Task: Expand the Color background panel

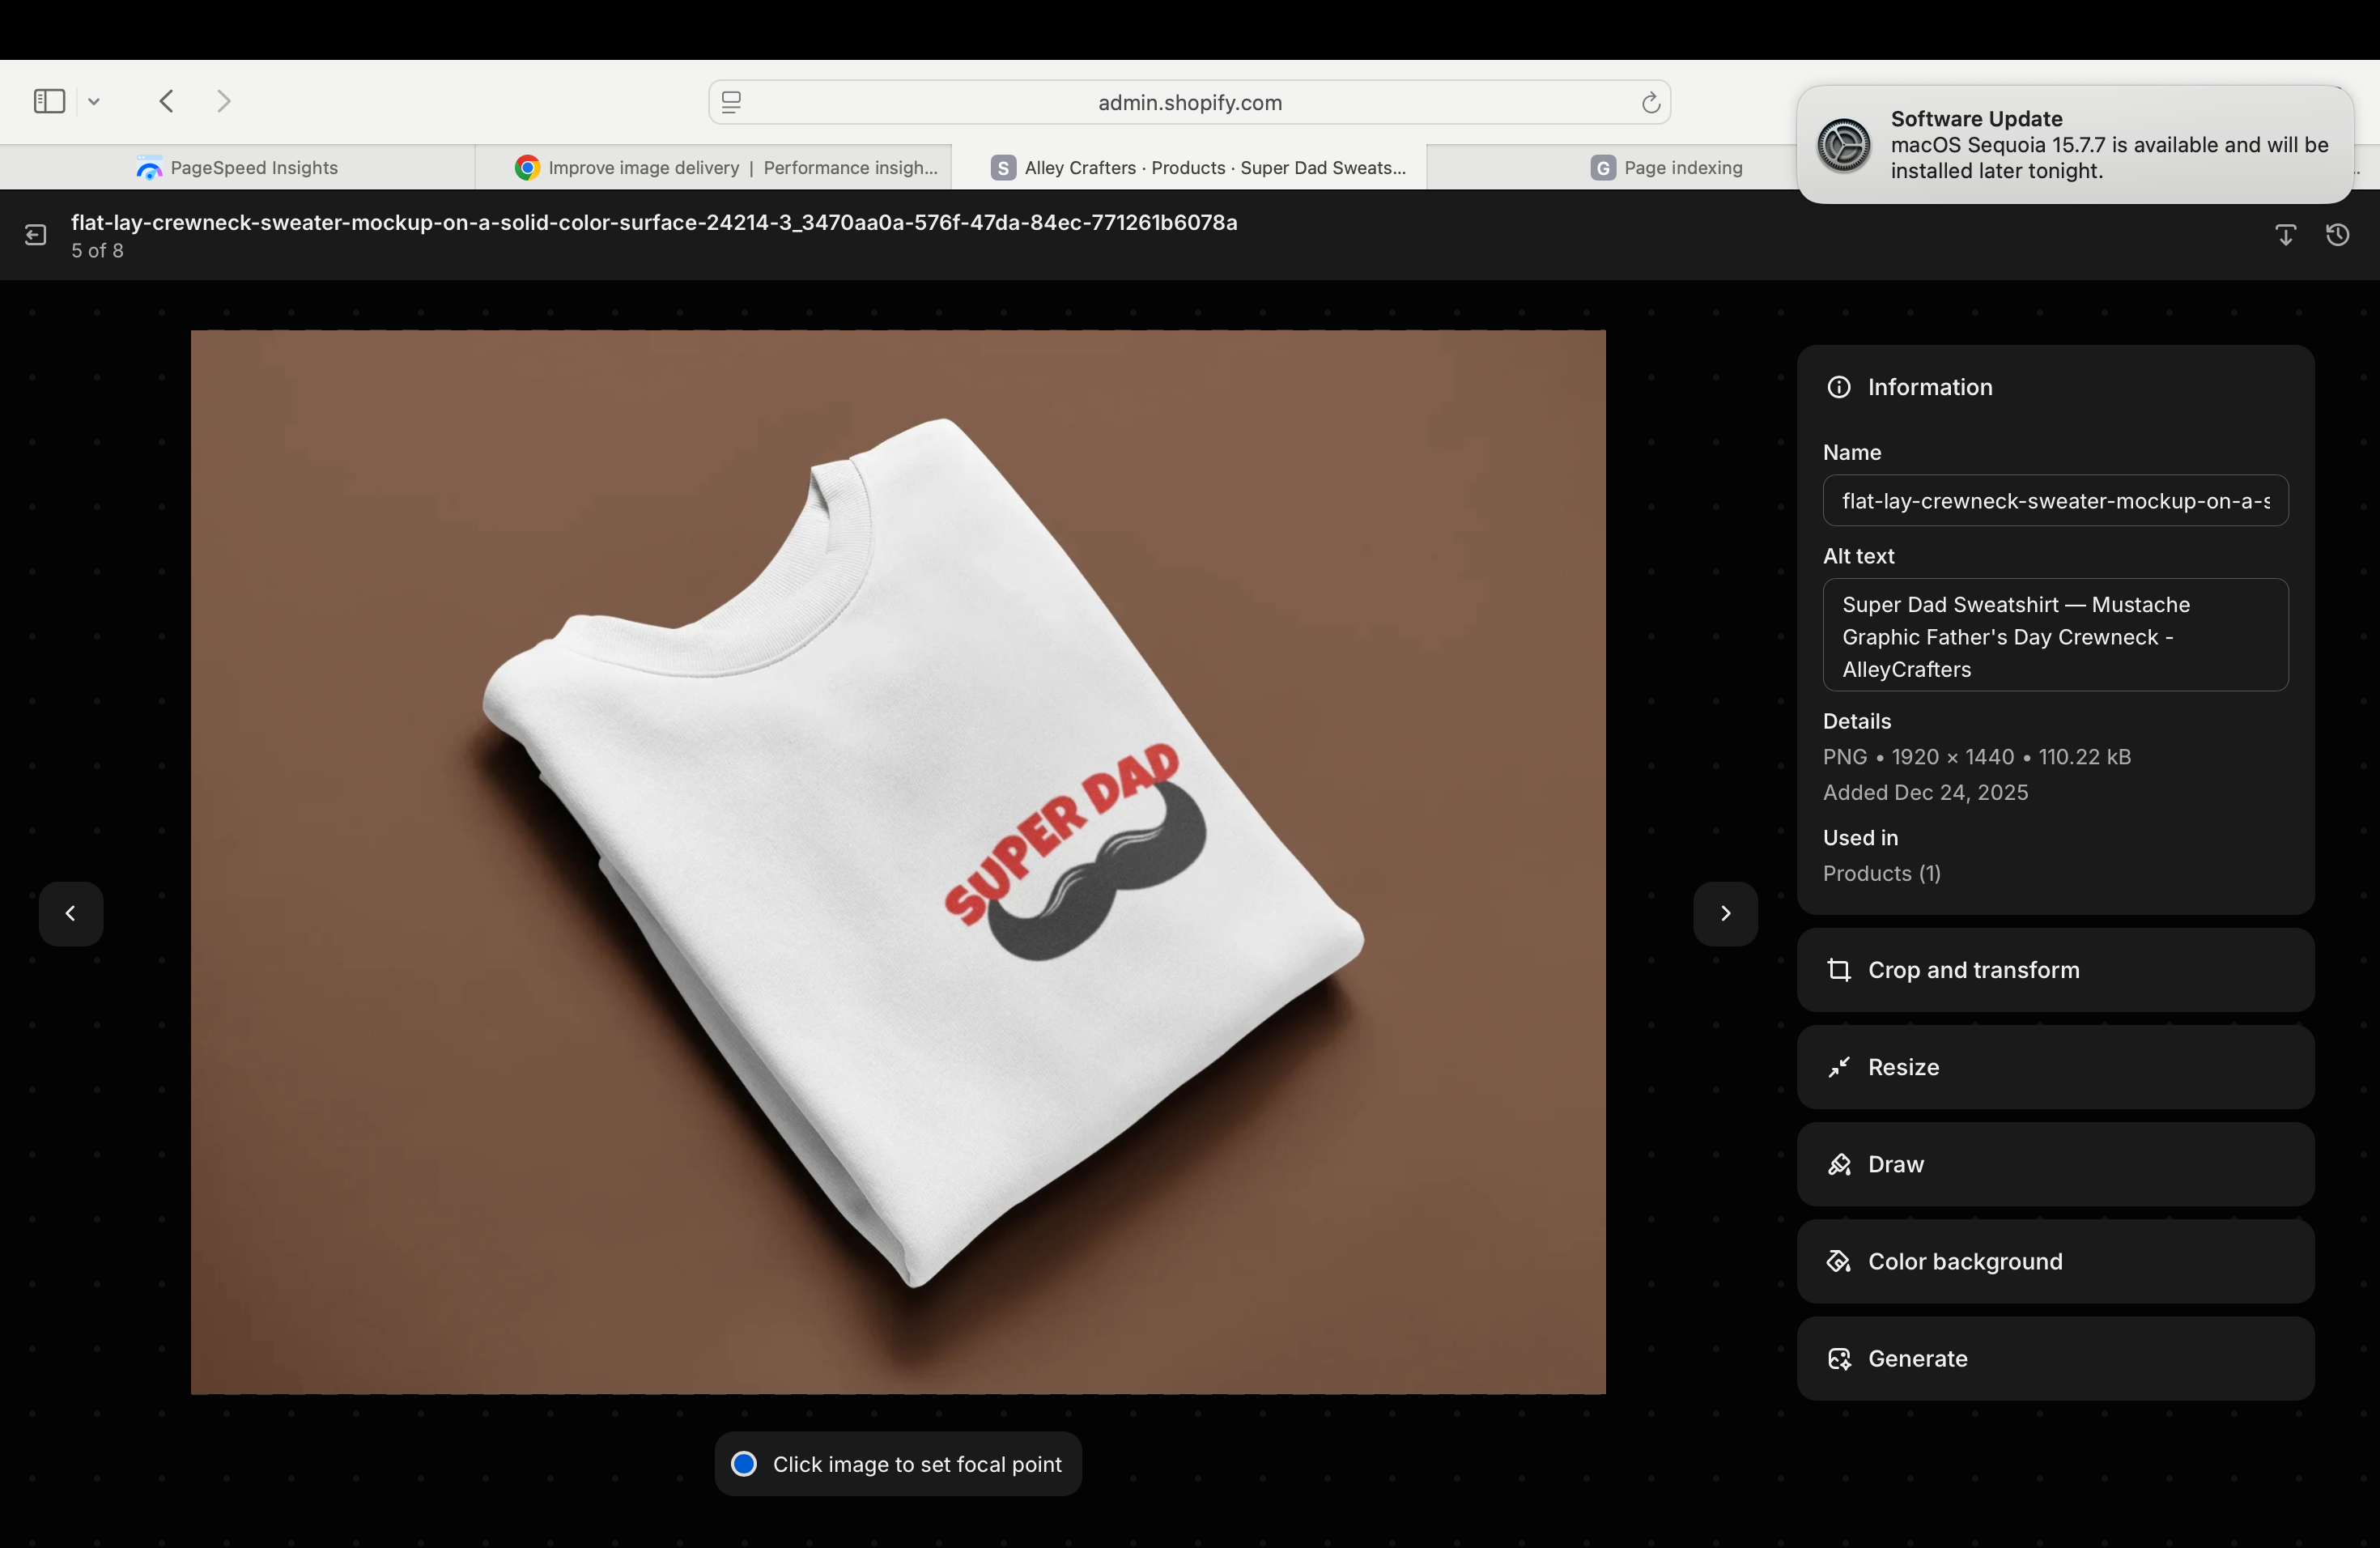Action: [2055, 1261]
